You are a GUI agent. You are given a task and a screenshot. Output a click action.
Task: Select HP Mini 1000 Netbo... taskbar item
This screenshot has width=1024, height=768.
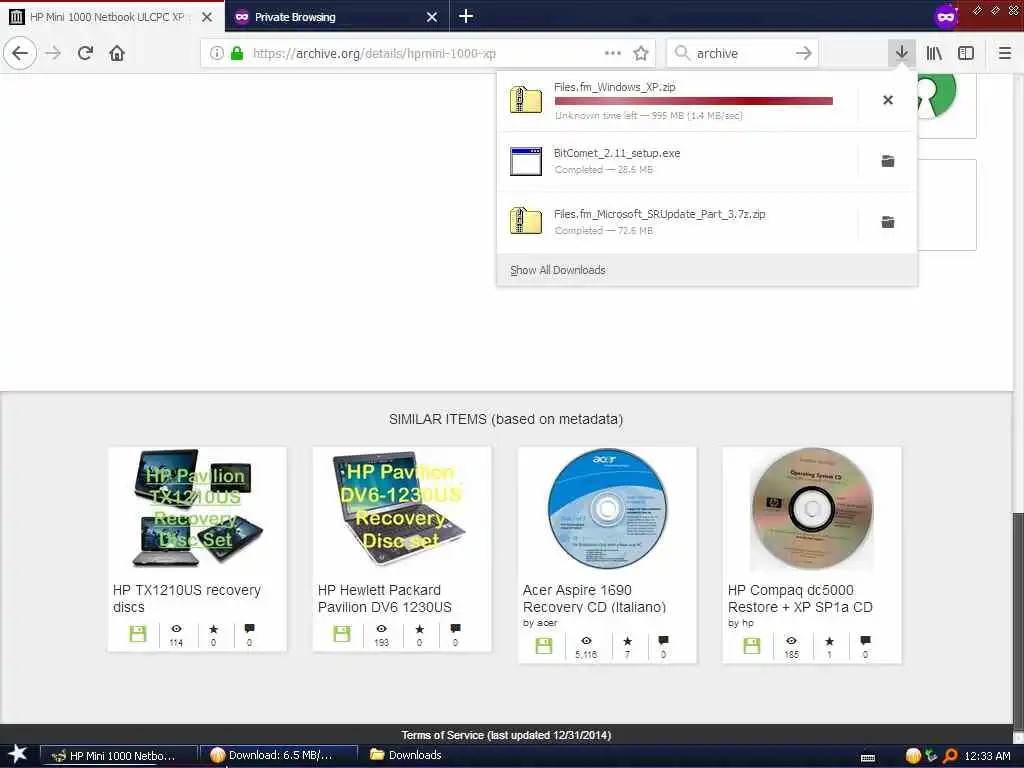pyautogui.click(x=120, y=756)
